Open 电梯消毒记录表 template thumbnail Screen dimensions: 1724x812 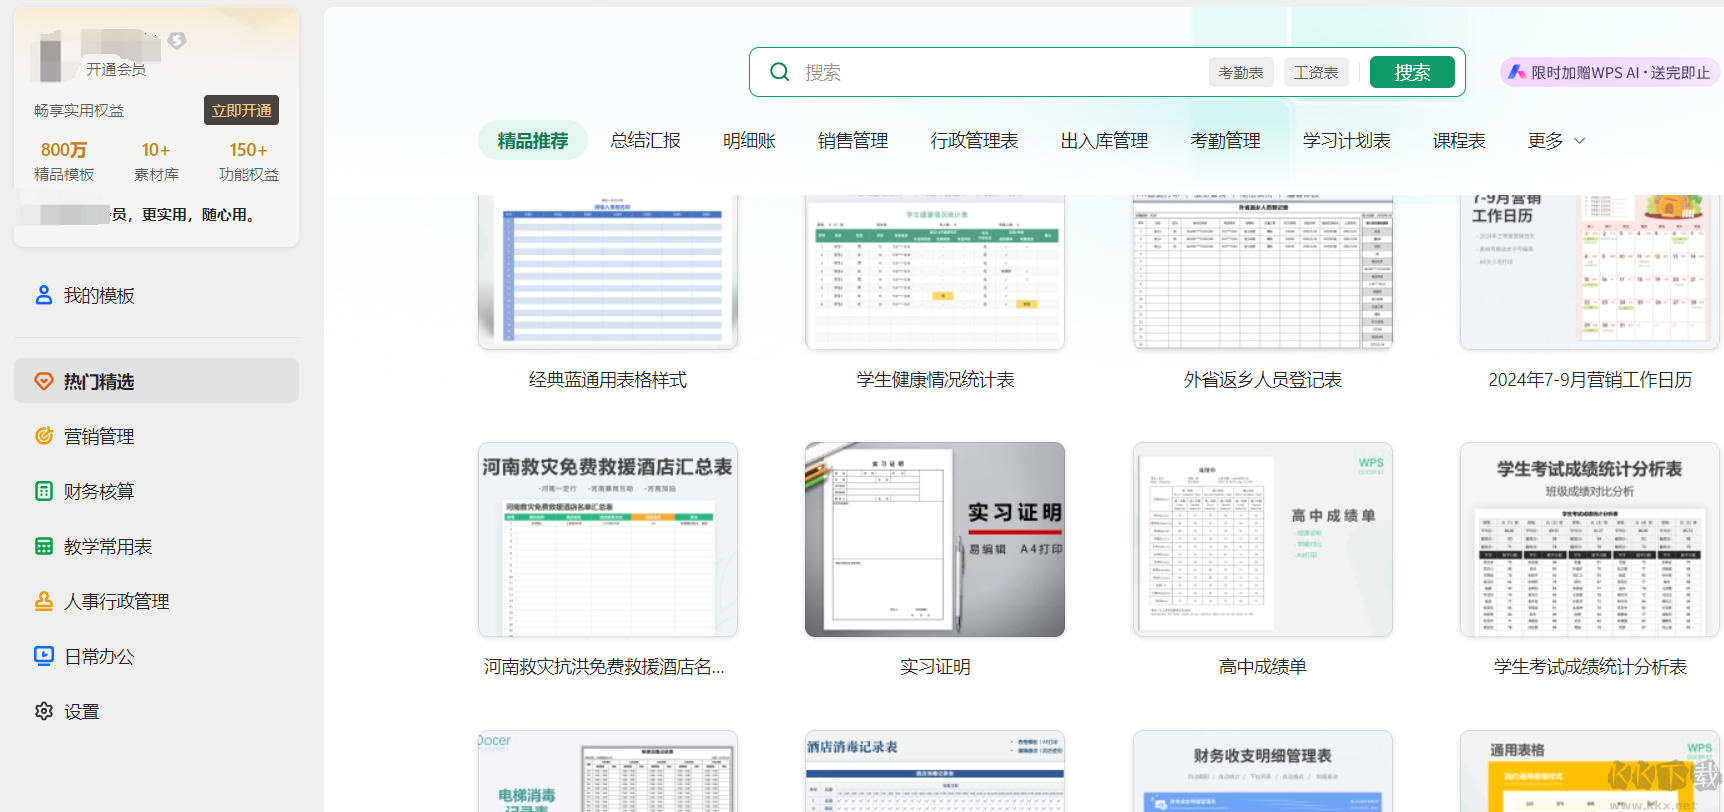click(608, 771)
